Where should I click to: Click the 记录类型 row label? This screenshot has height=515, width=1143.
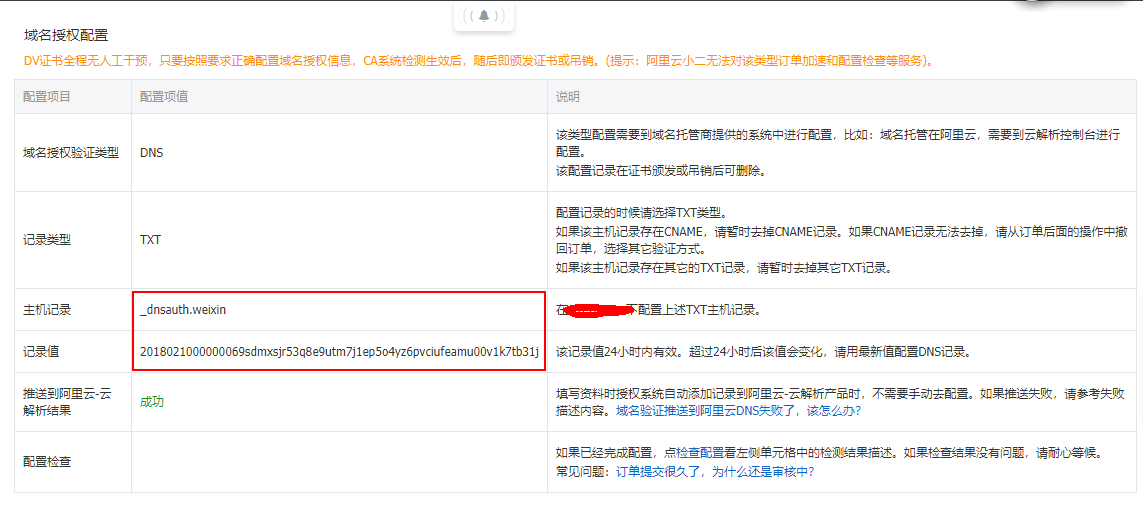pyautogui.click(x=47, y=240)
